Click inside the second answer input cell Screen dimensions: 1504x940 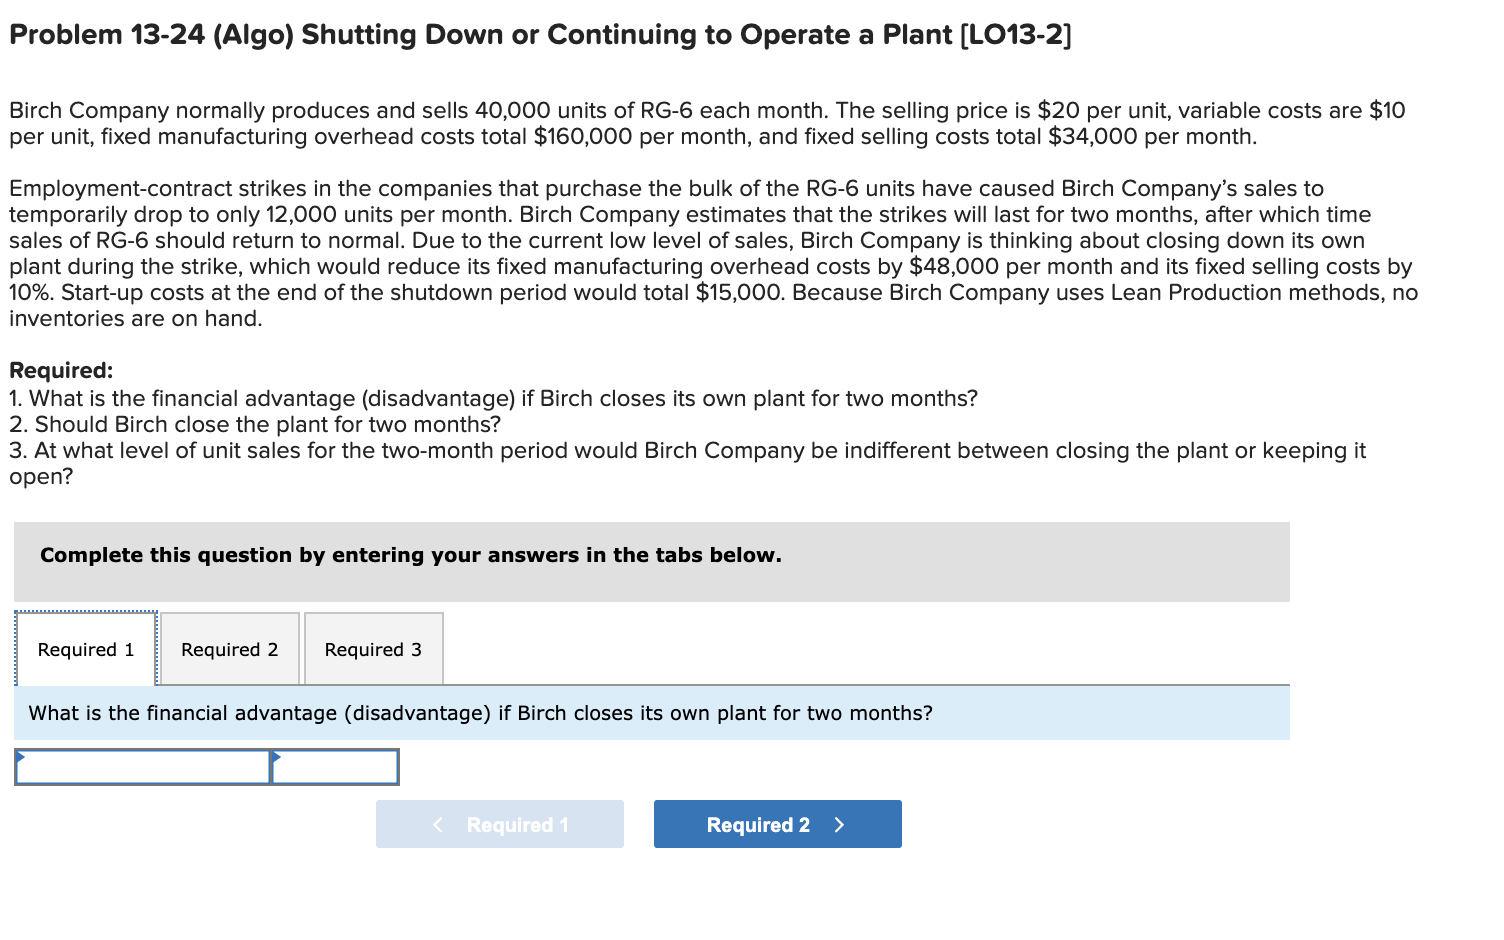(x=335, y=768)
